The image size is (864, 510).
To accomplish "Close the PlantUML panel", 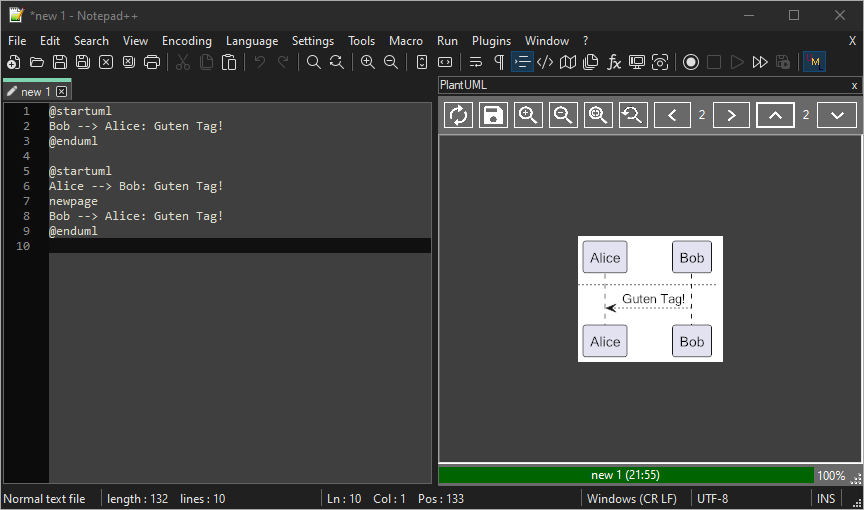I will pos(854,85).
